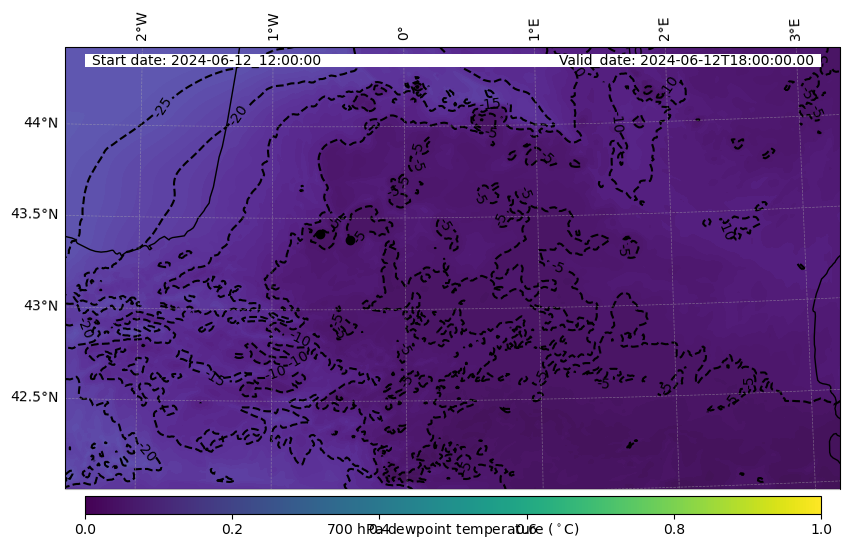The width and height of the screenshot is (850, 557).
Task: Select the 3°E longitude tick label
Action: point(794,30)
